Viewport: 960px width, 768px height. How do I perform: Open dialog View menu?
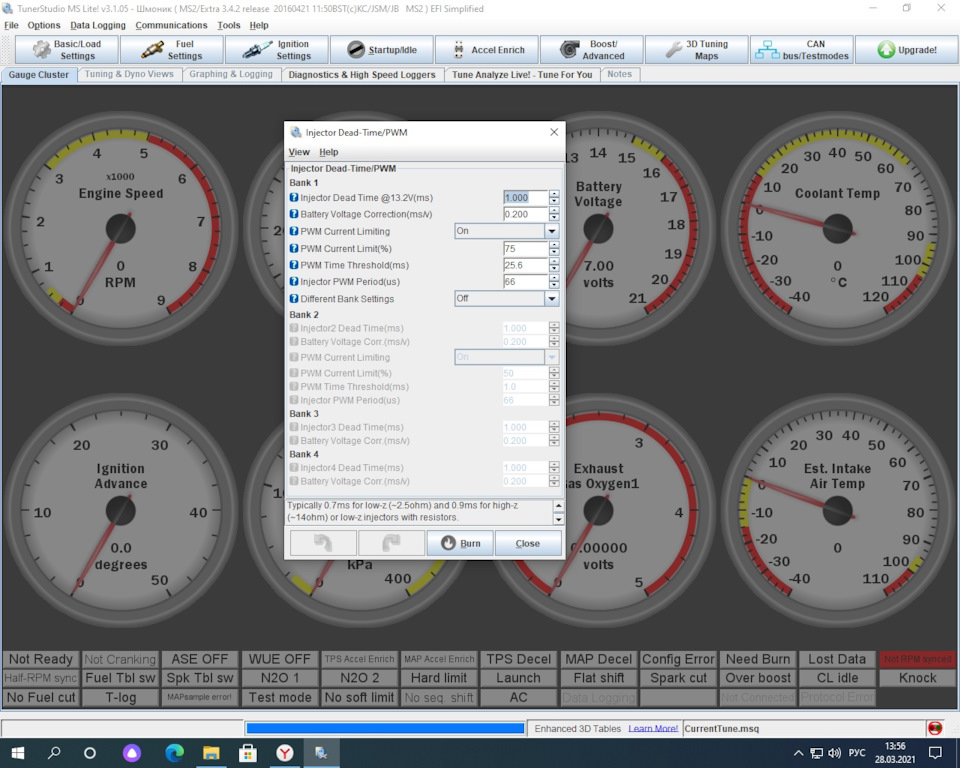[299, 152]
